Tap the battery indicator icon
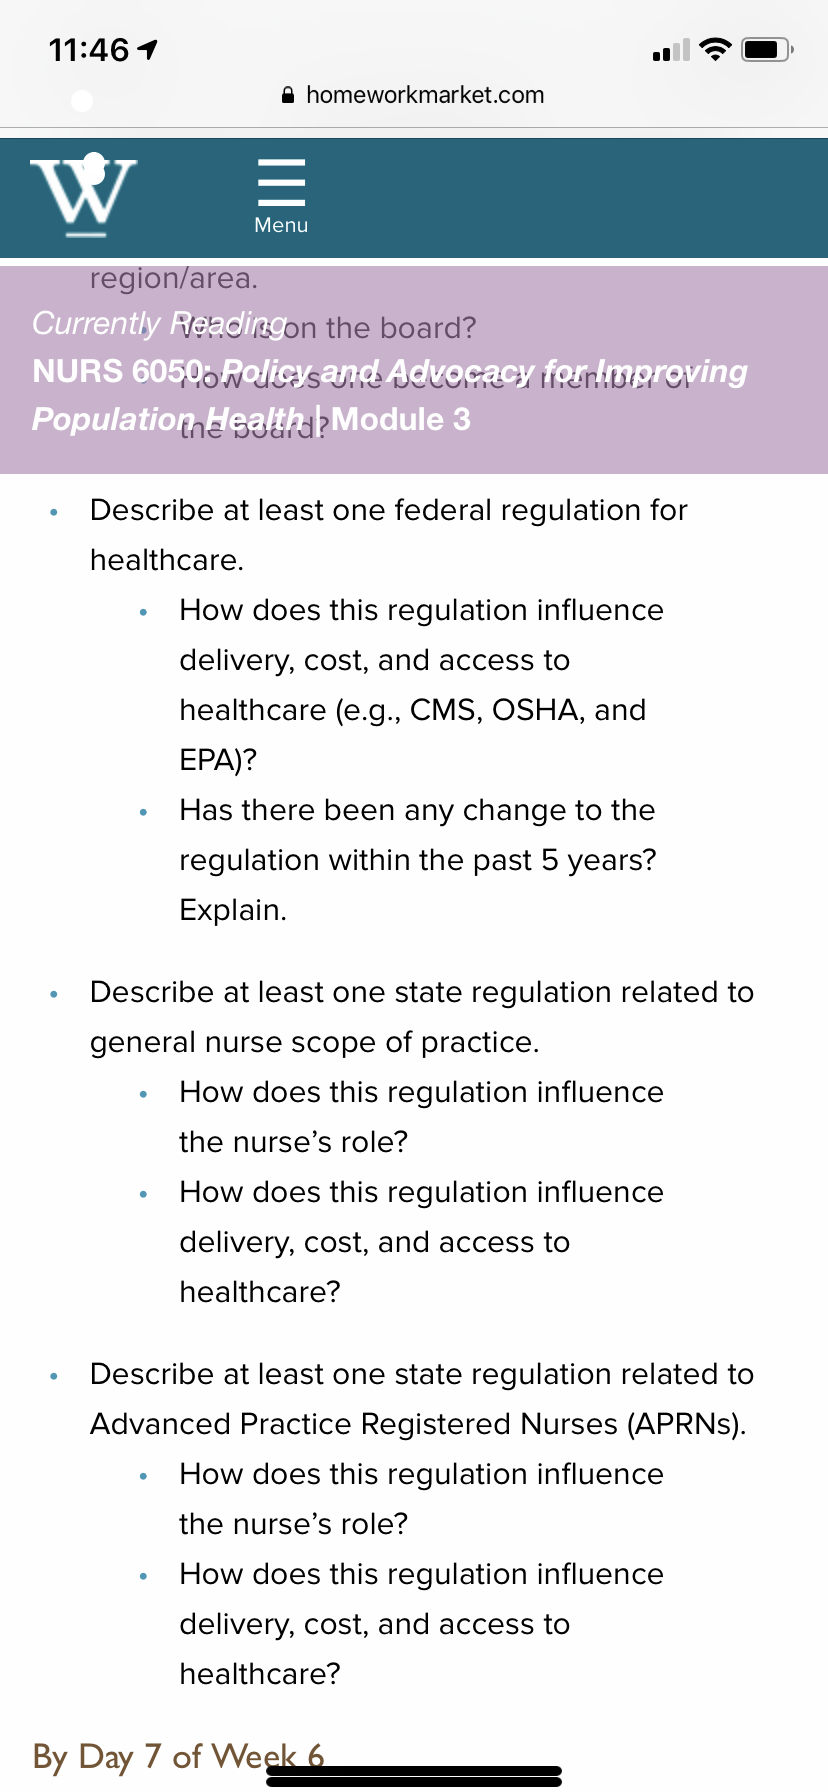This screenshot has width=828, height=1792. [x=768, y=49]
